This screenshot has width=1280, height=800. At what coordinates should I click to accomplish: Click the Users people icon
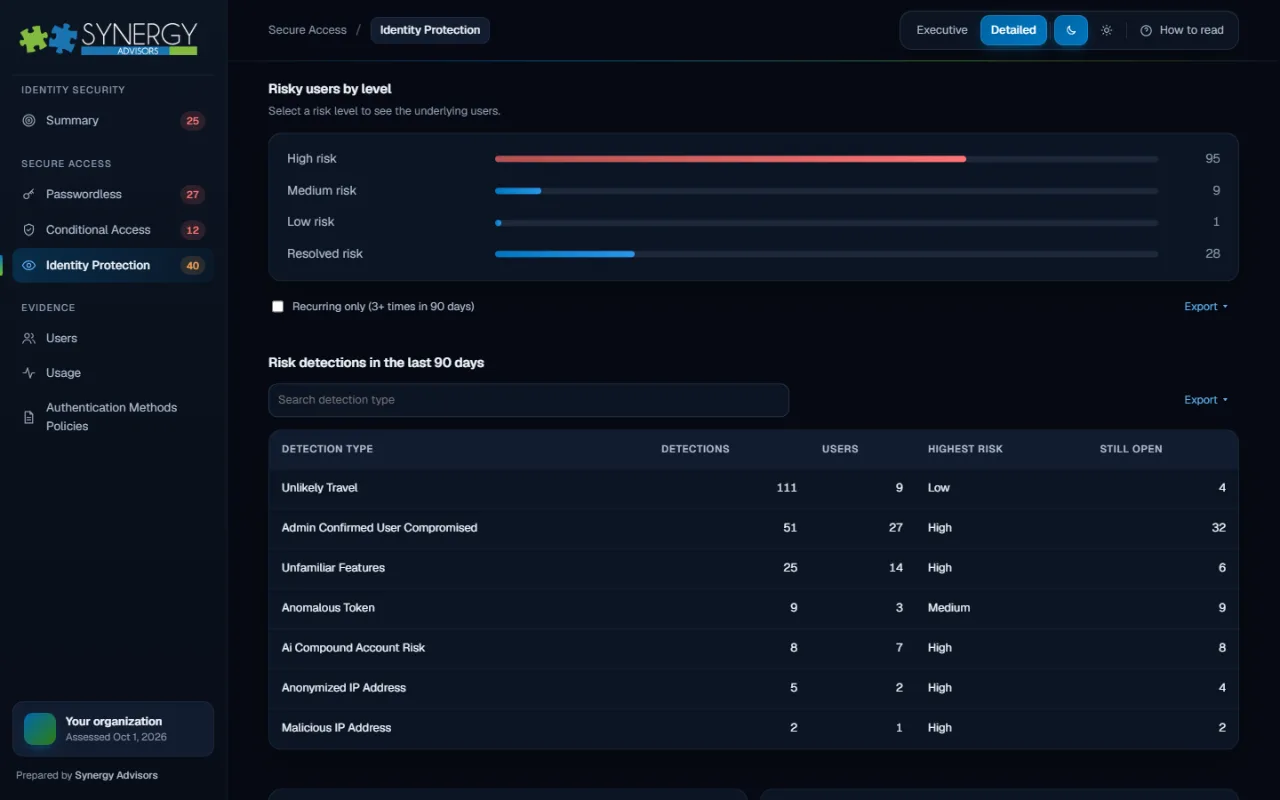(29, 338)
